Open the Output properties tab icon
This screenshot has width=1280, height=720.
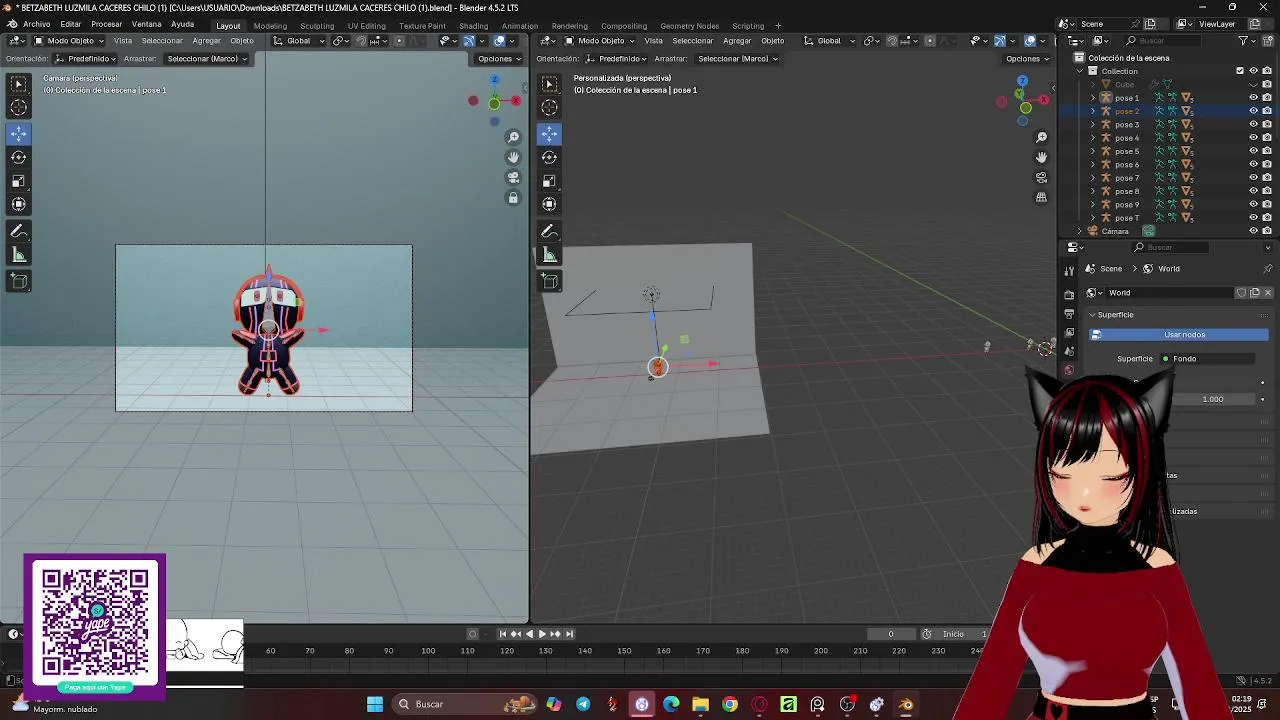pyautogui.click(x=1069, y=314)
